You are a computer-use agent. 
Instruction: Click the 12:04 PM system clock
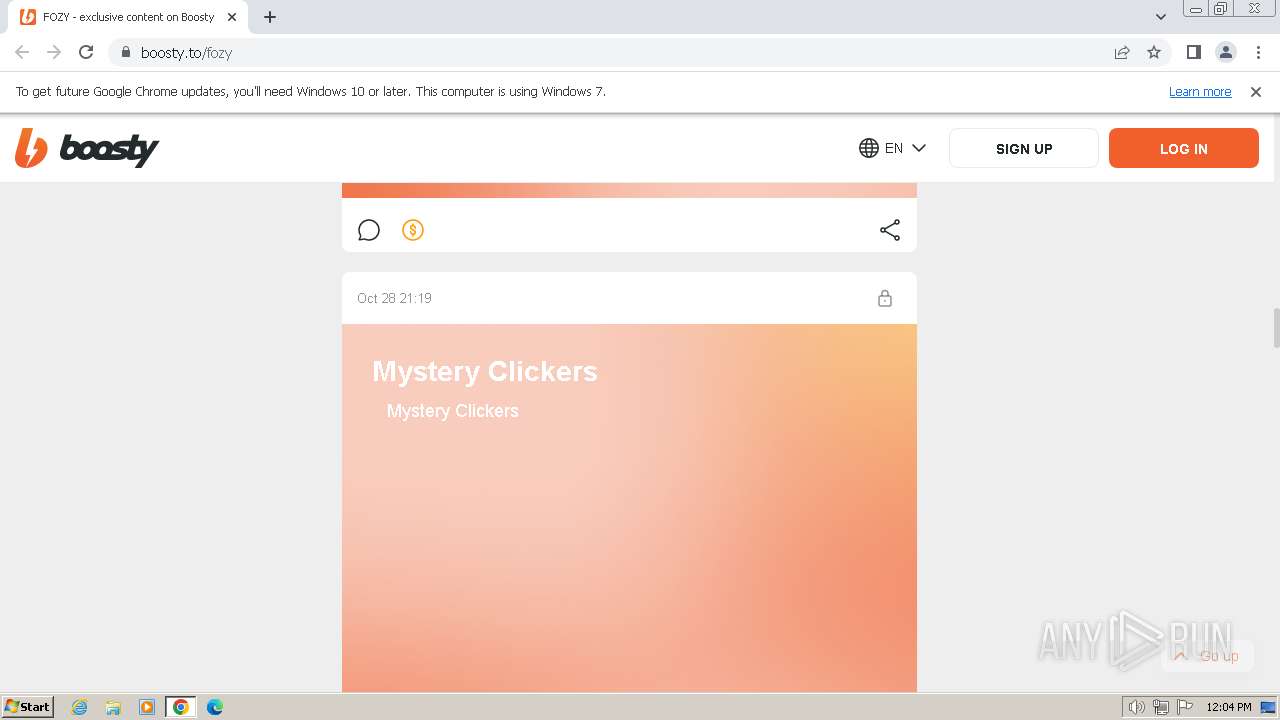(x=1229, y=707)
